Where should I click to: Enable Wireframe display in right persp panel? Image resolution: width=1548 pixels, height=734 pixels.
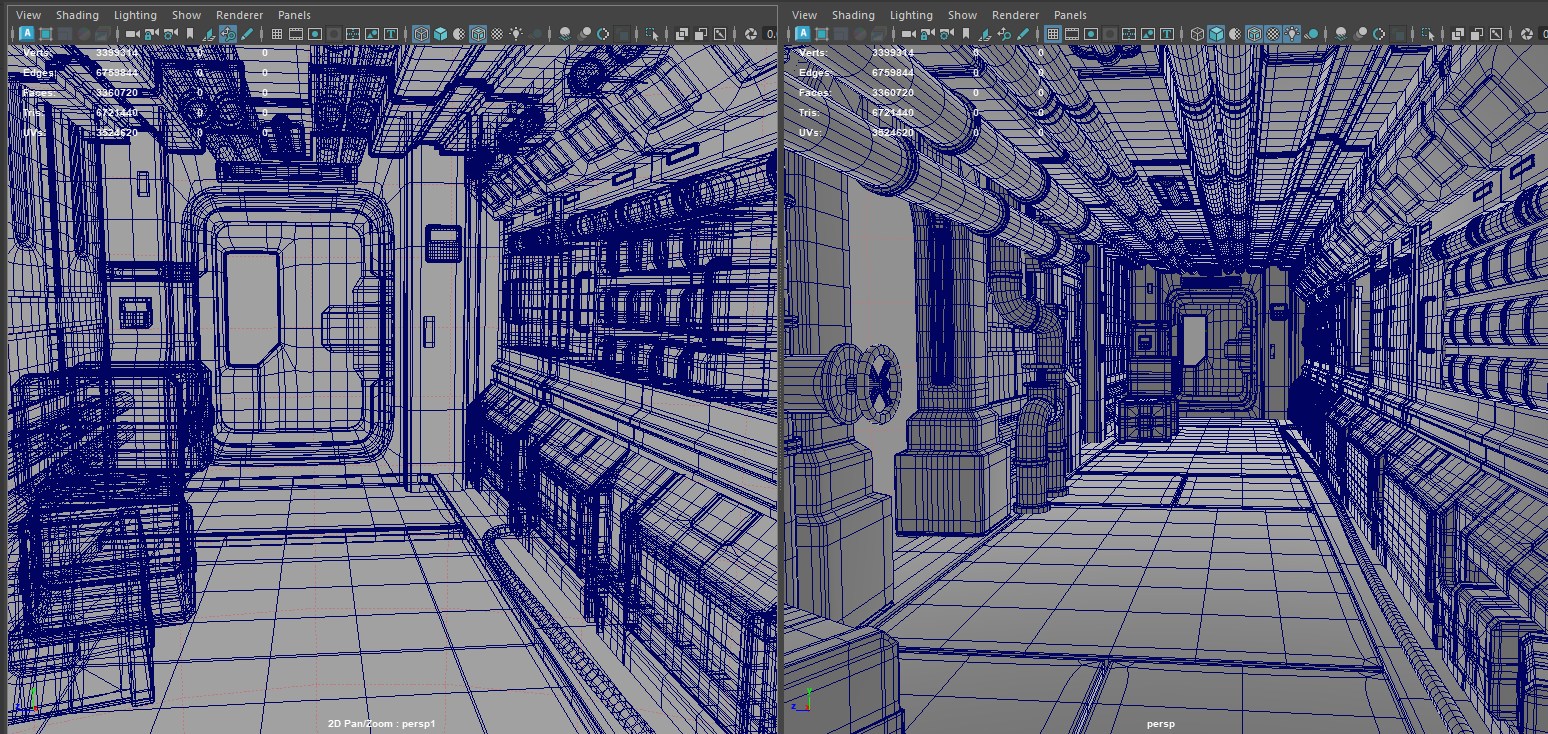[x=1197, y=34]
